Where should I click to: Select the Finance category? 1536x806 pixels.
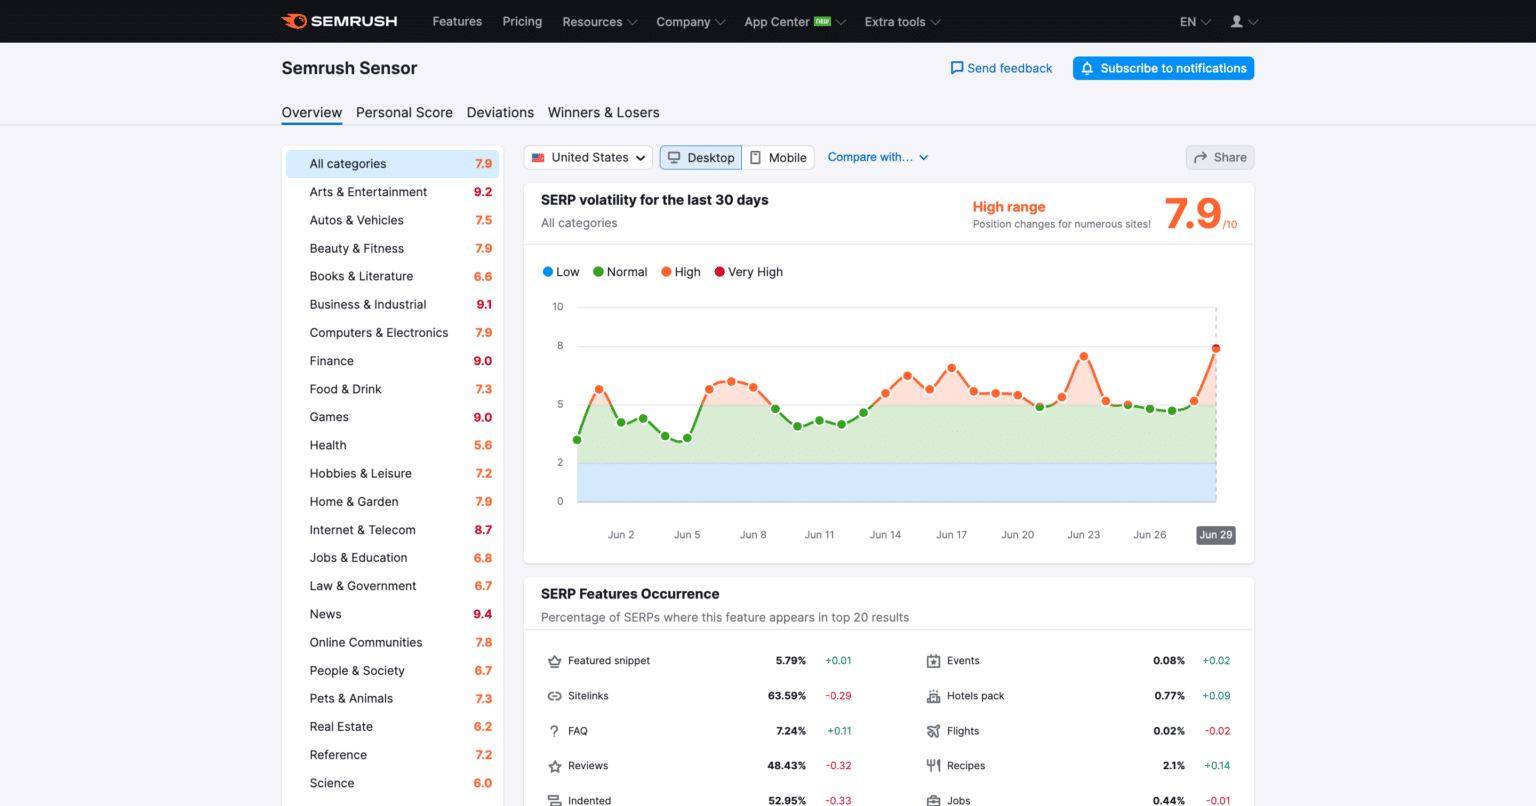tap(392, 361)
